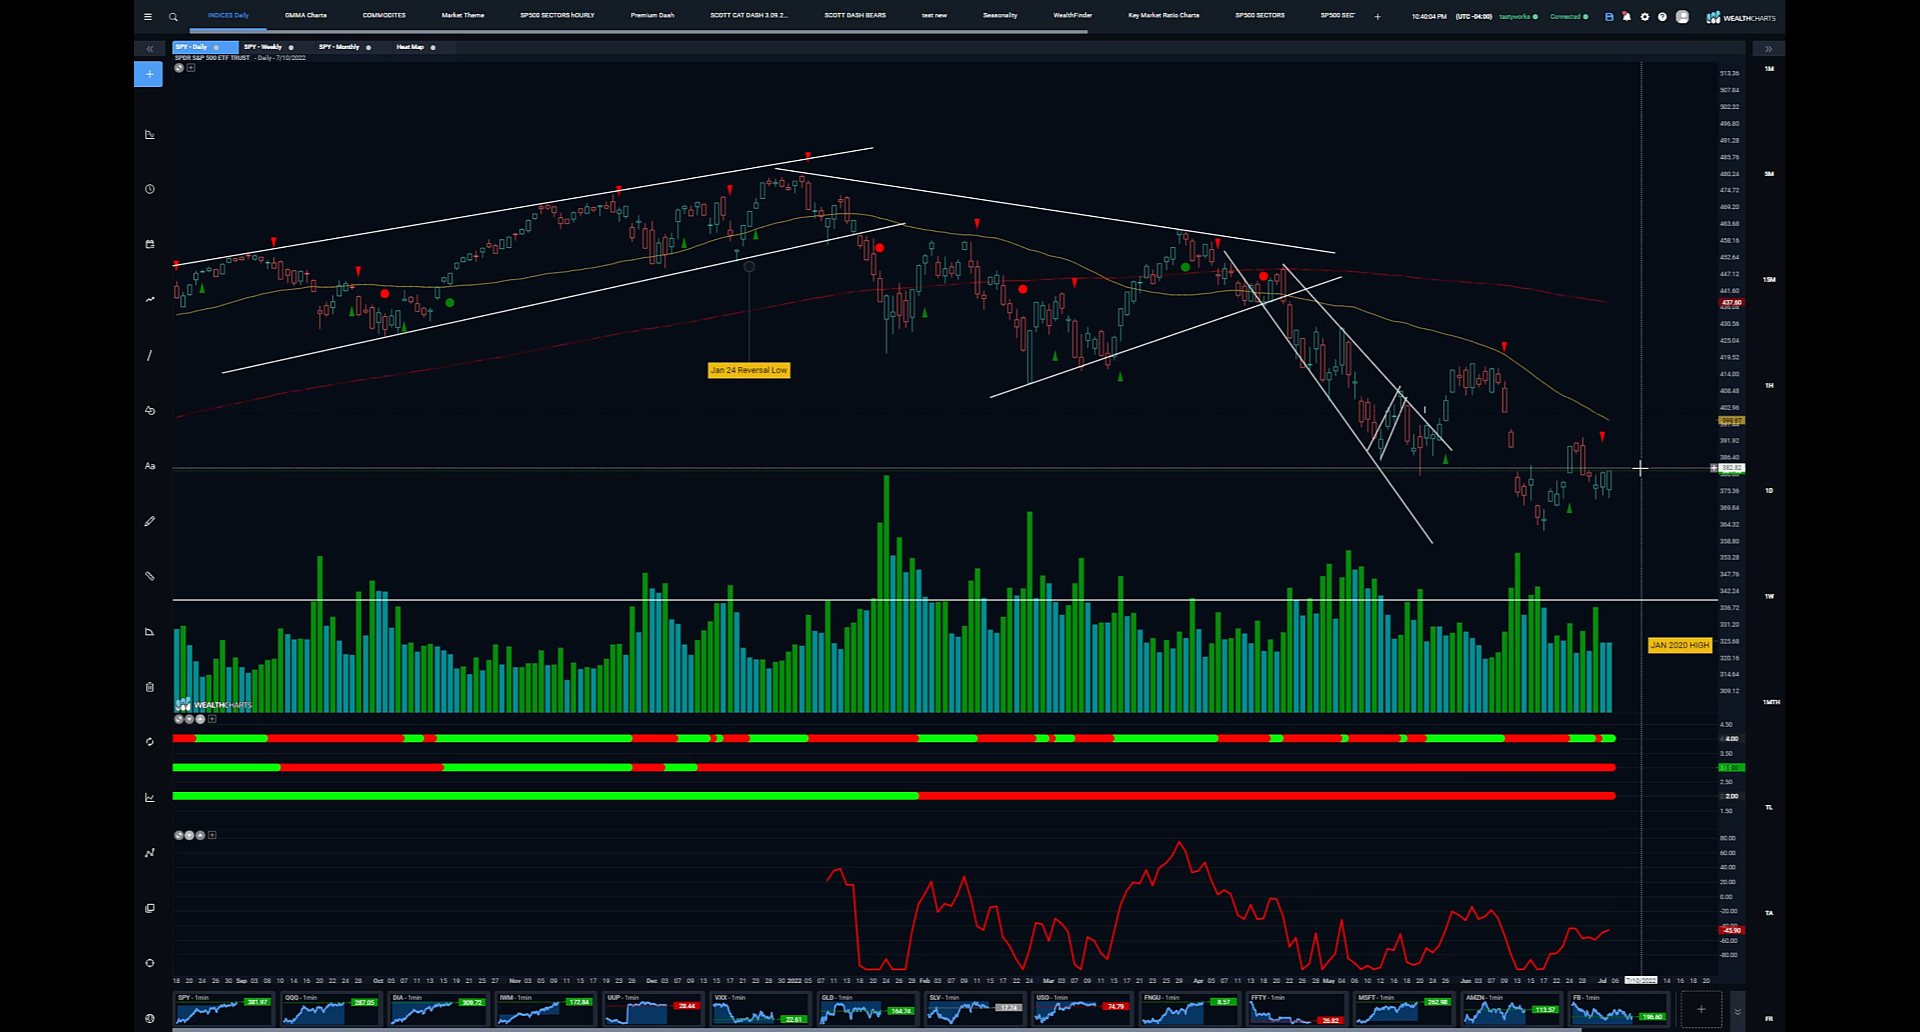Open the user profile avatar
1920x1032 pixels.
coord(1682,17)
